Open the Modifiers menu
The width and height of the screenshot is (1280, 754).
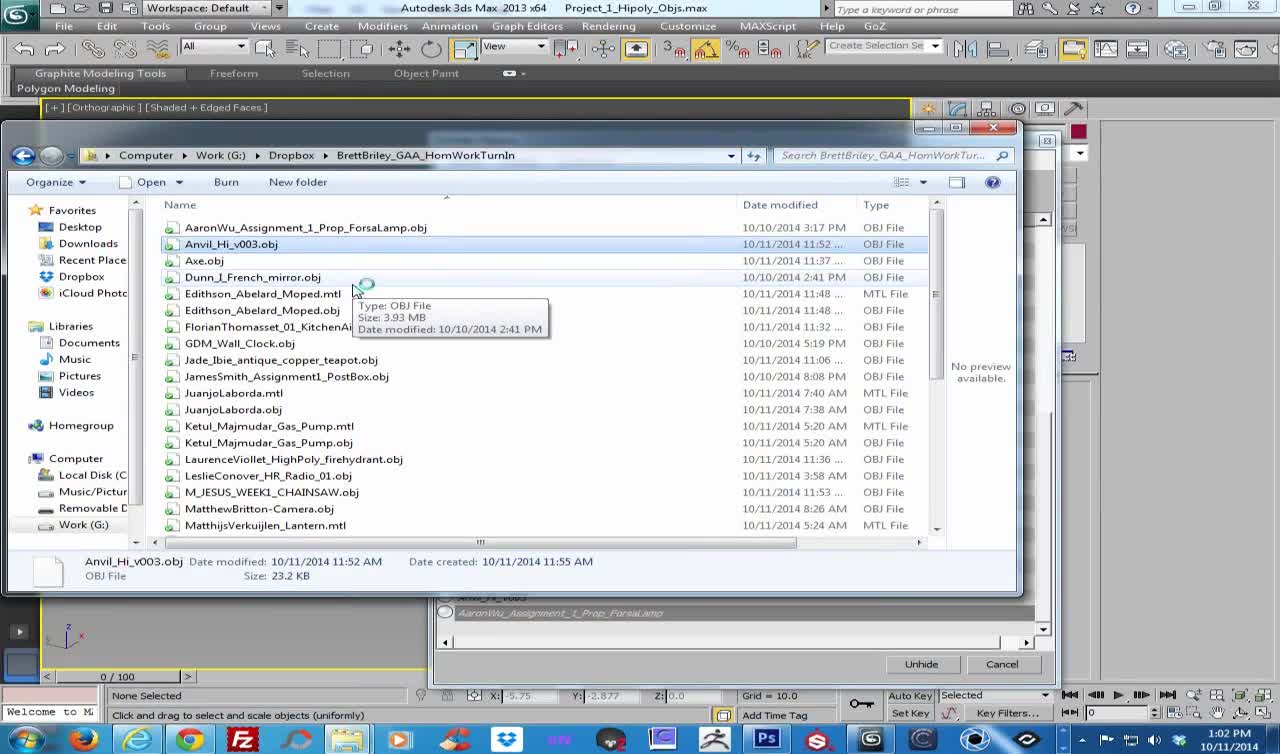[x=382, y=26]
